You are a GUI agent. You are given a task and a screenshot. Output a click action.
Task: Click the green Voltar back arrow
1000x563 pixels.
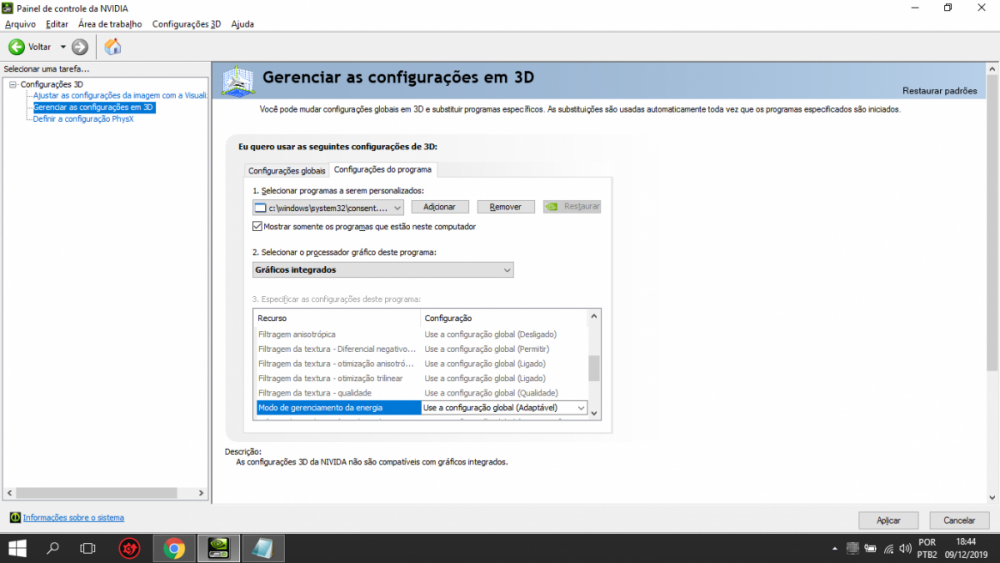17,47
